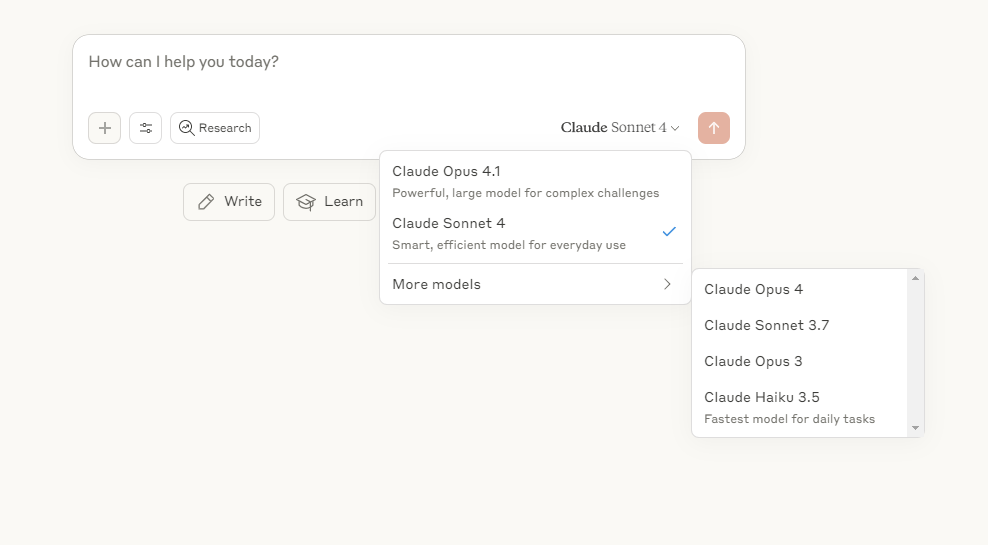
Task: Click the scrollbar up arrow in submenu
Action: pyautogui.click(x=916, y=278)
